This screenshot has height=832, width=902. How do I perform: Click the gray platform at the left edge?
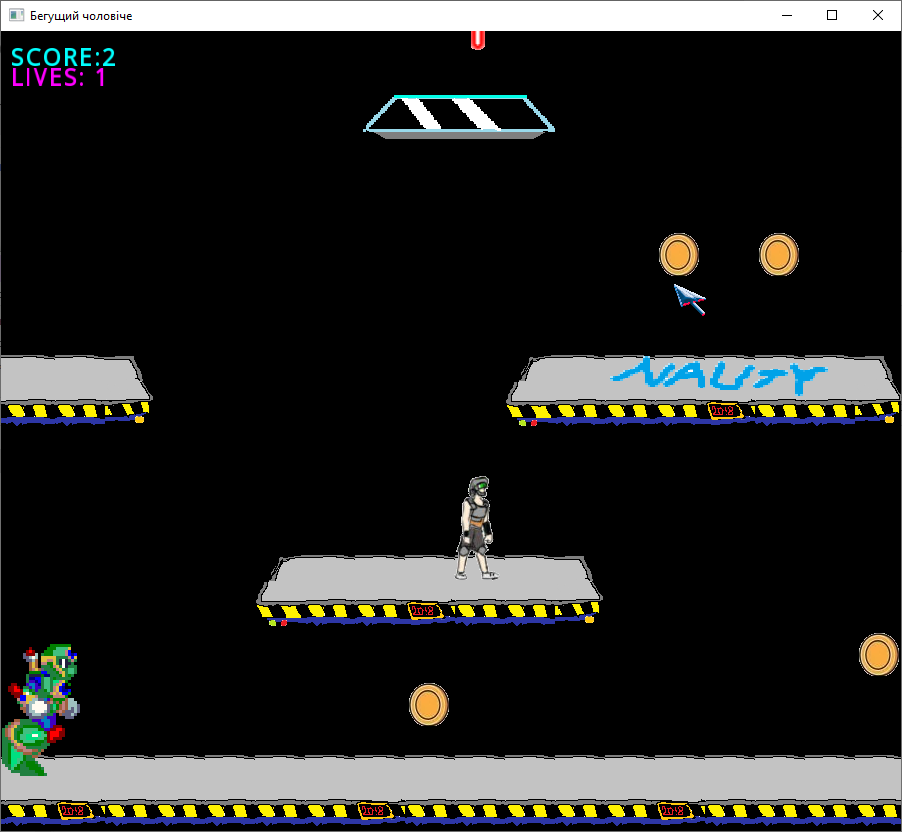[x=68, y=380]
